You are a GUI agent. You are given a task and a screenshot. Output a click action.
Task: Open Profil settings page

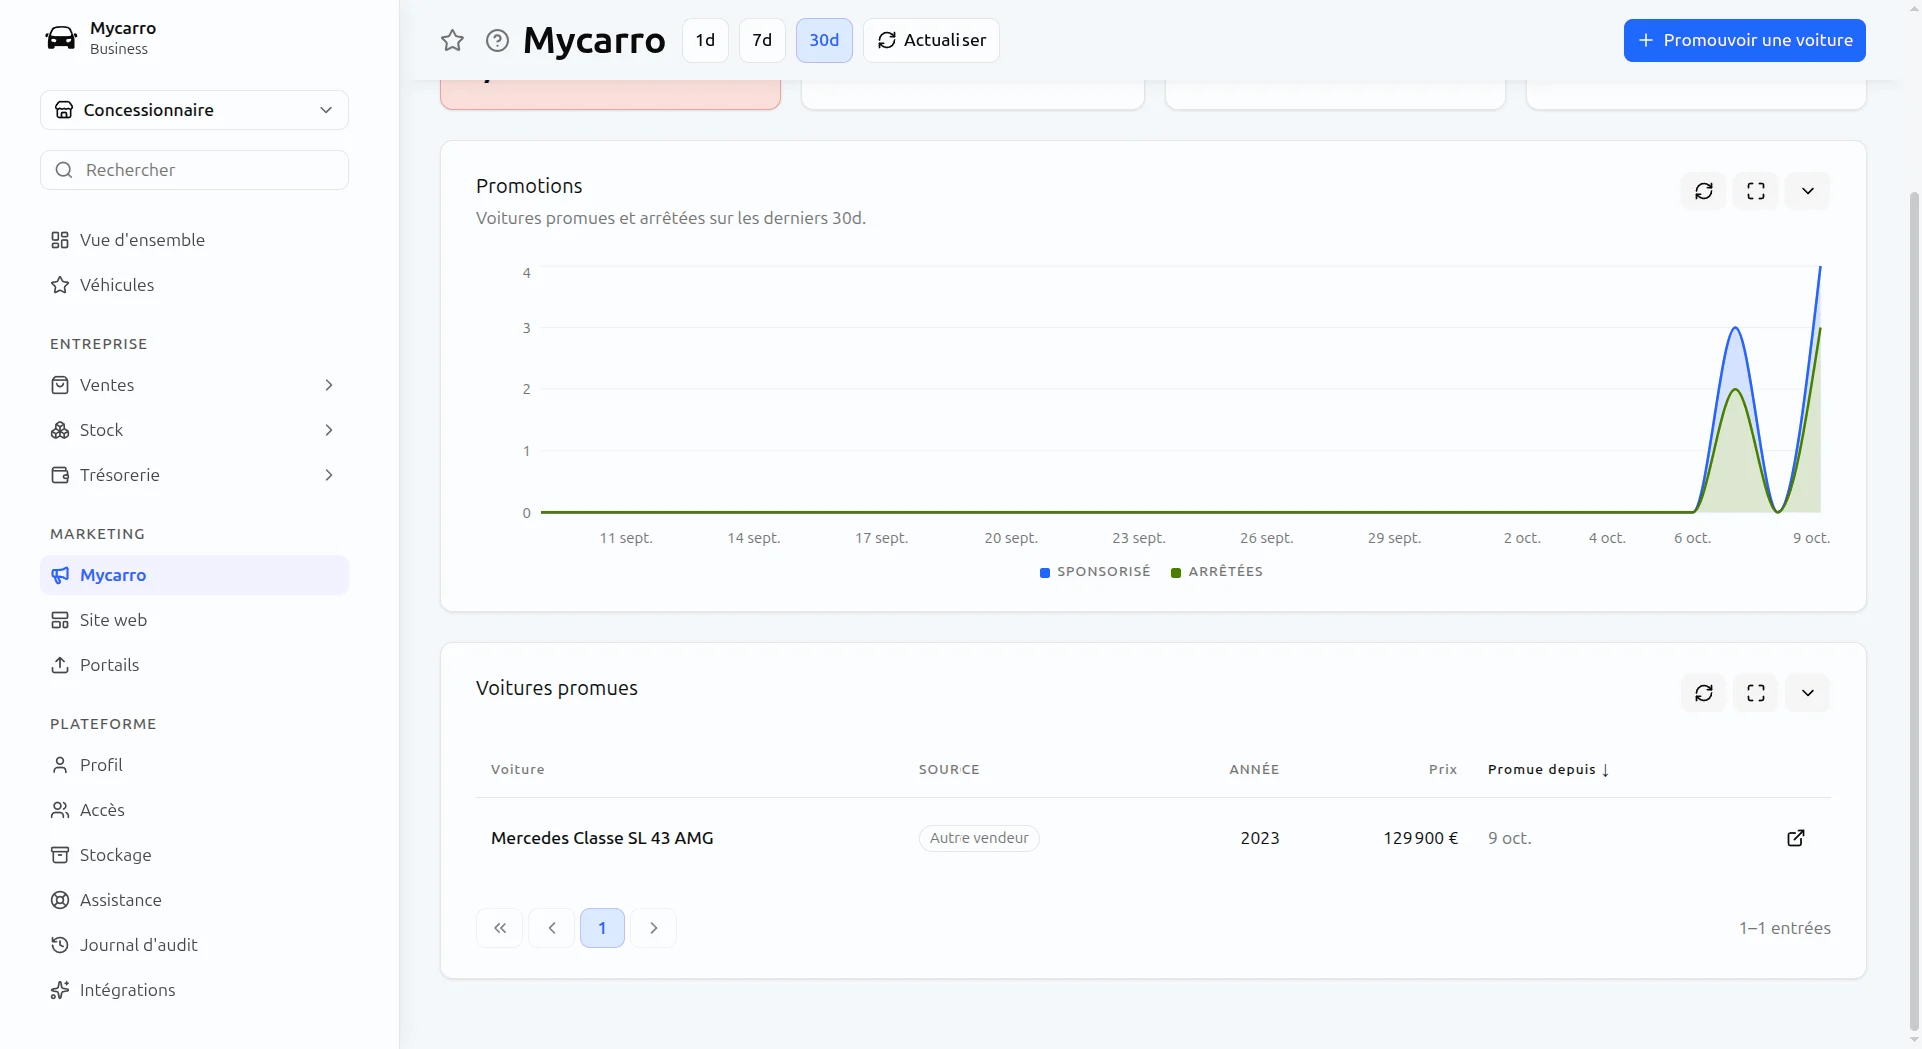[195, 765]
